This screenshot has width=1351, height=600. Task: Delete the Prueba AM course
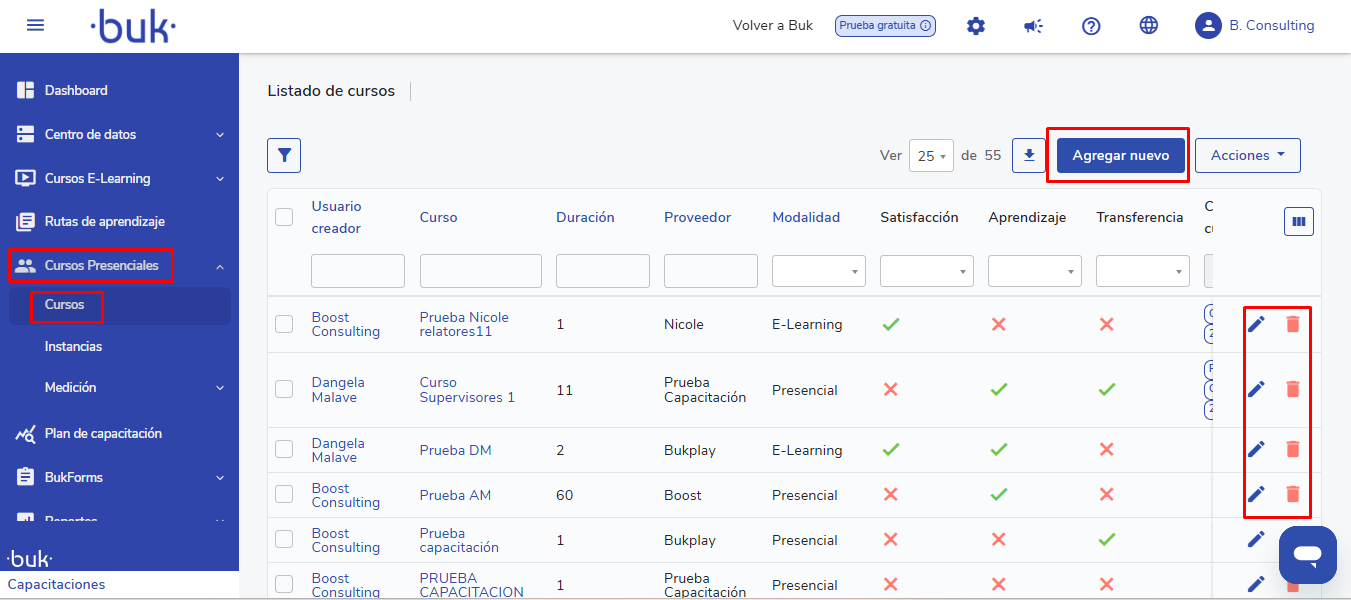click(1292, 494)
